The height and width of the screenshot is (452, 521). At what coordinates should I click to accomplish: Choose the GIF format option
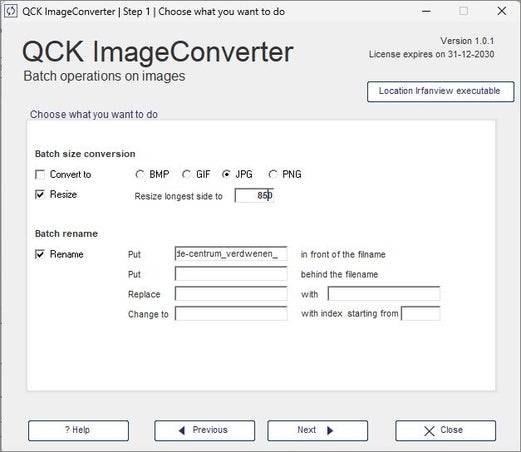point(186,174)
